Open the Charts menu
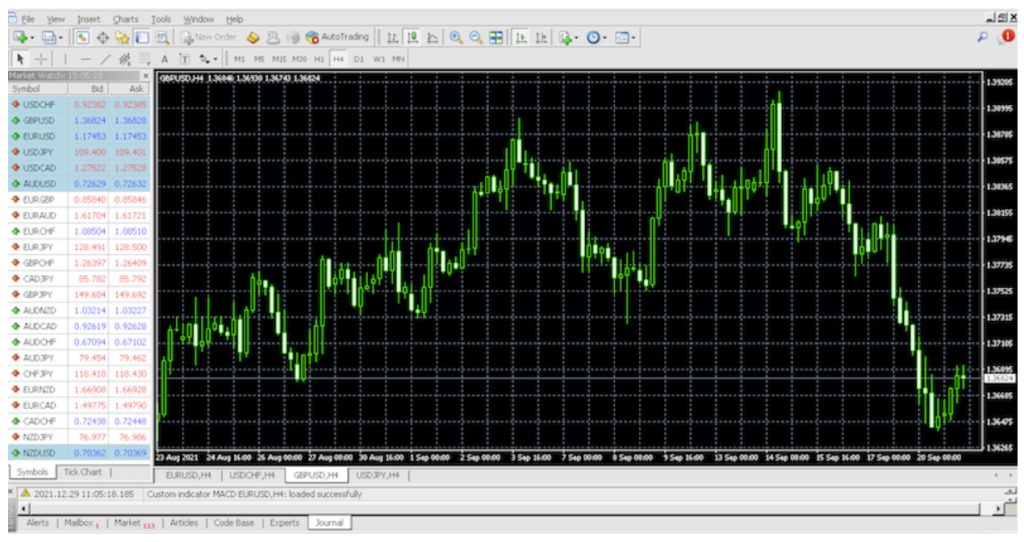This screenshot has height=542, width=1024. pos(126,19)
